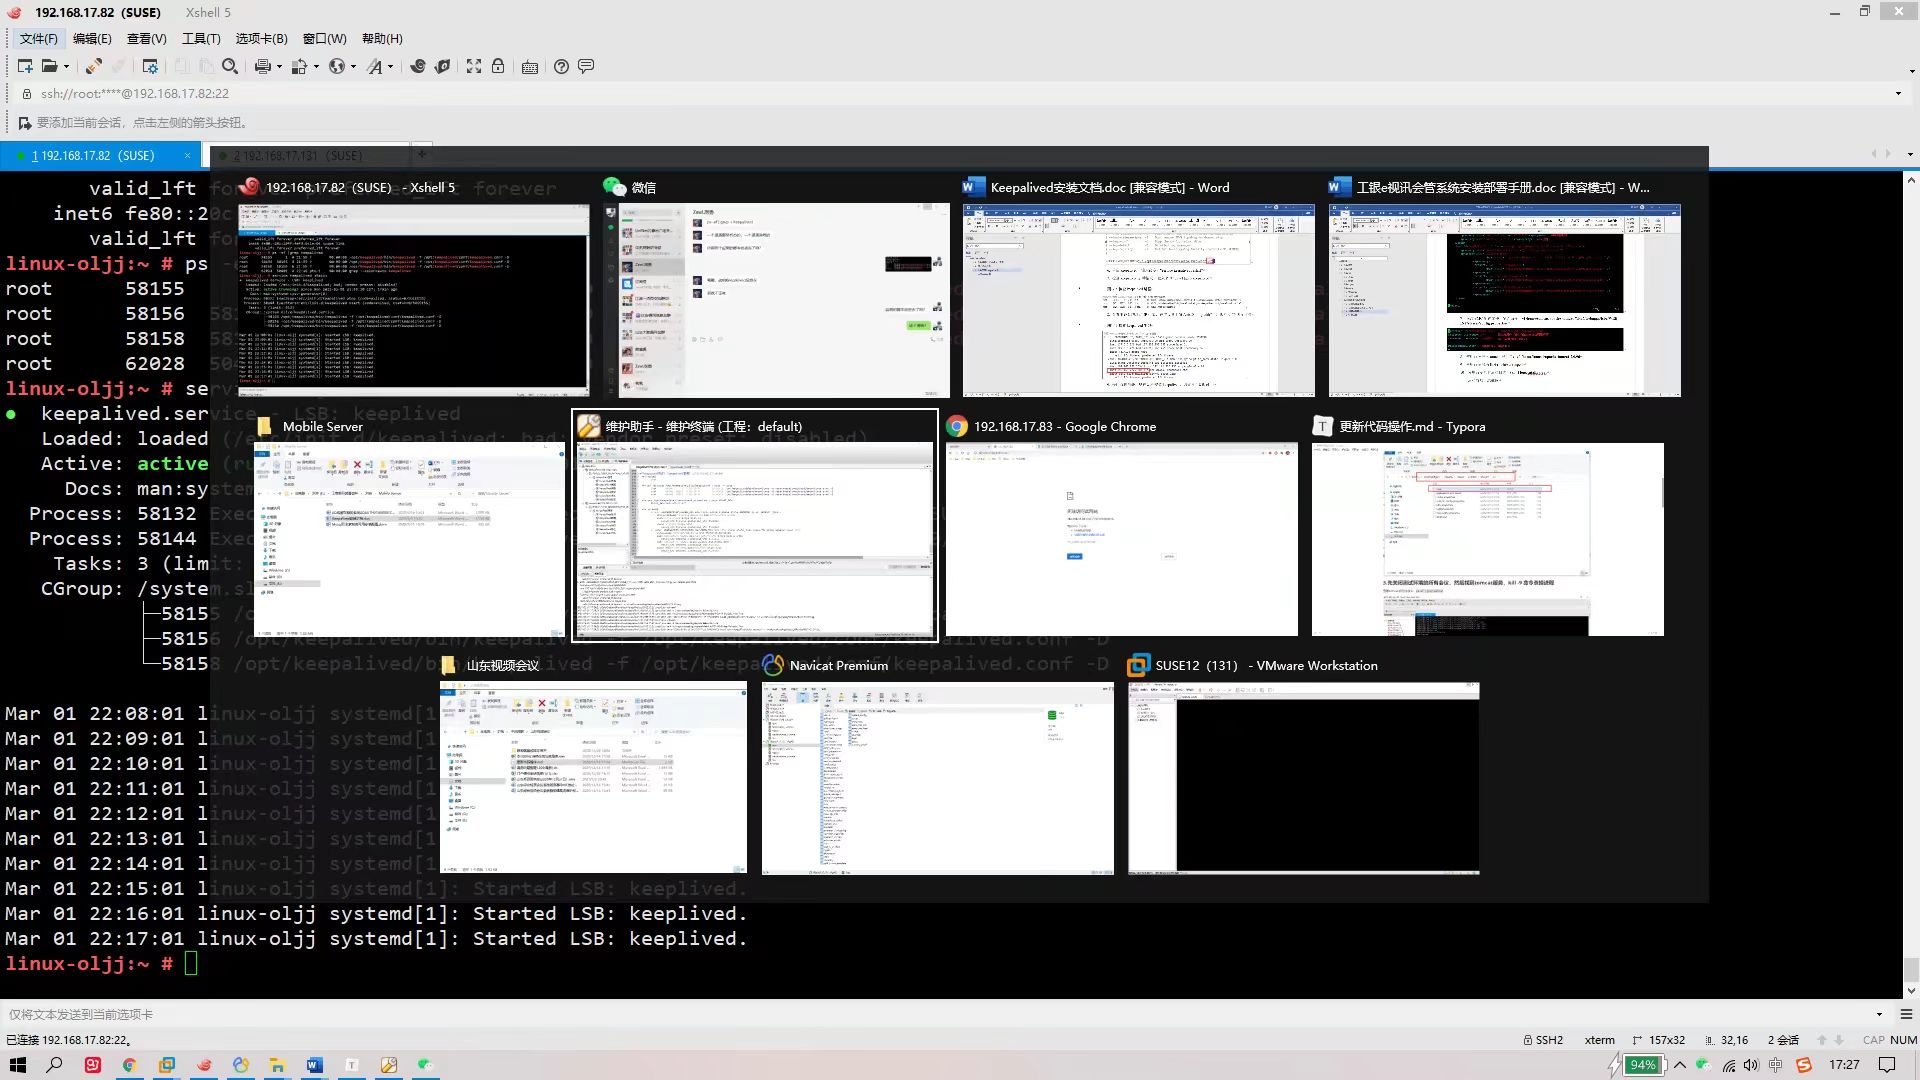Expand the address bar history dropdown
1920x1080 pixels.
(1898, 94)
